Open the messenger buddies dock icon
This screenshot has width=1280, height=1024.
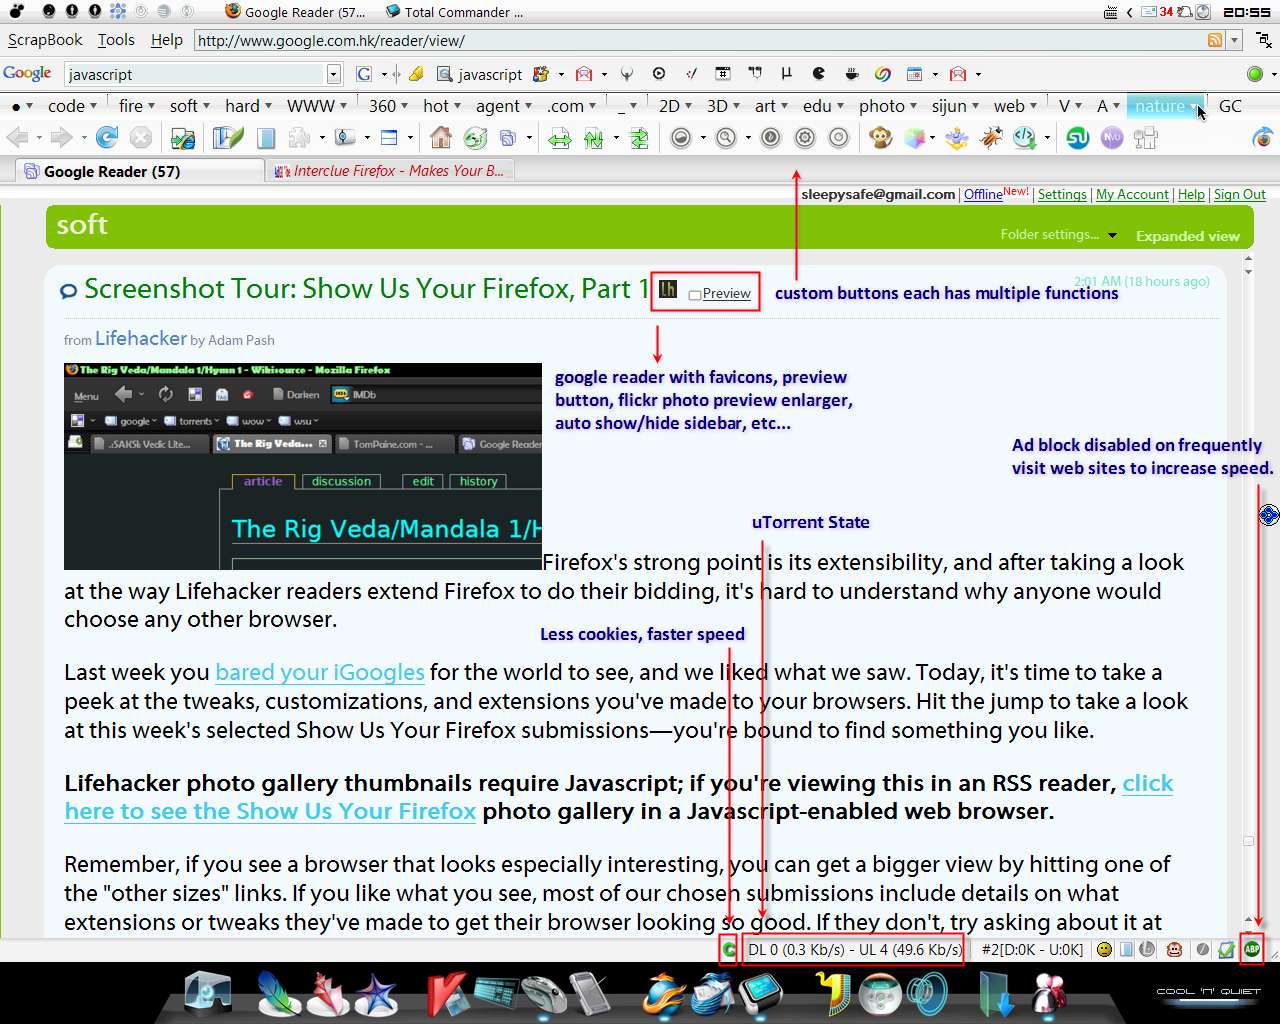[x=1048, y=994]
